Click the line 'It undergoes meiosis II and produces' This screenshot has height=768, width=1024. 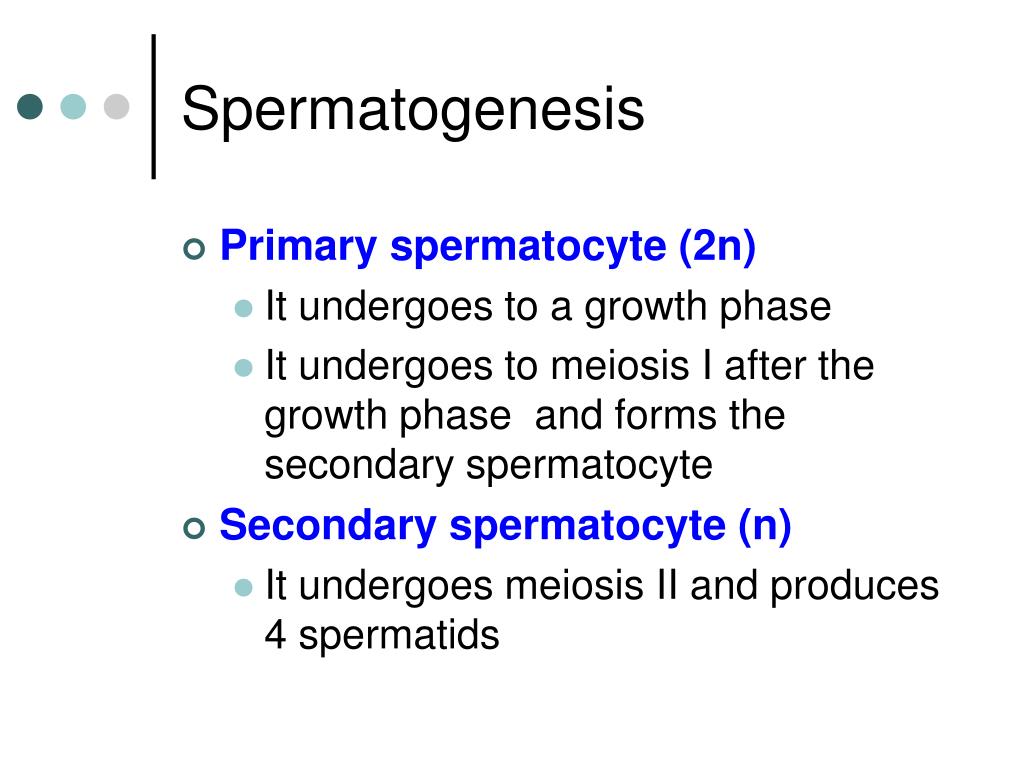click(601, 586)
